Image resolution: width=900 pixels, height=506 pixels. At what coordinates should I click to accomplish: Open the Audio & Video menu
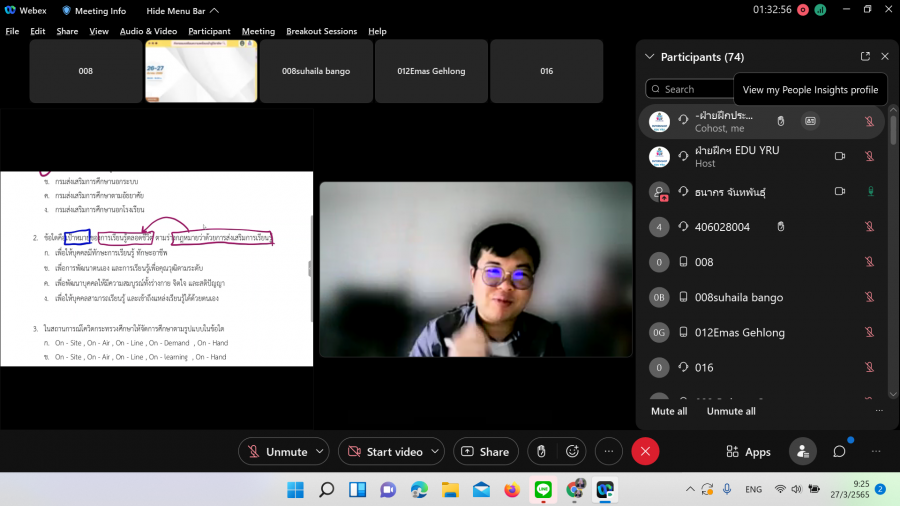click(148, 31)
